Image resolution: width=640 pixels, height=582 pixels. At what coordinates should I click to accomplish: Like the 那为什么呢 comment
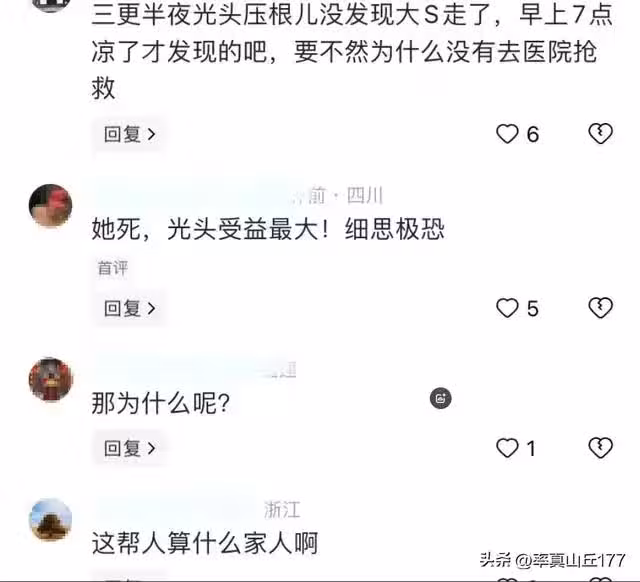(x=507, y=448)
